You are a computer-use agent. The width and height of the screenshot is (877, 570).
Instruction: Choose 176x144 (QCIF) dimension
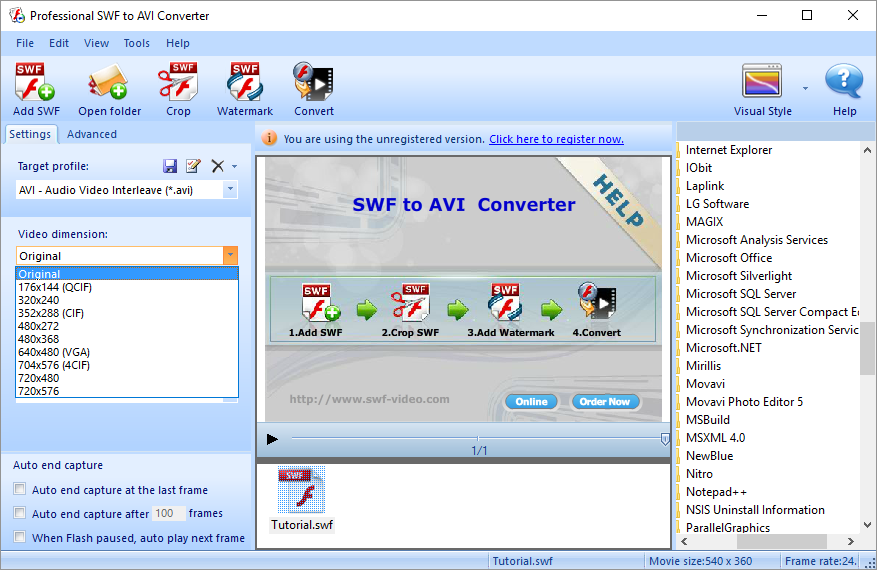point(127,287)
